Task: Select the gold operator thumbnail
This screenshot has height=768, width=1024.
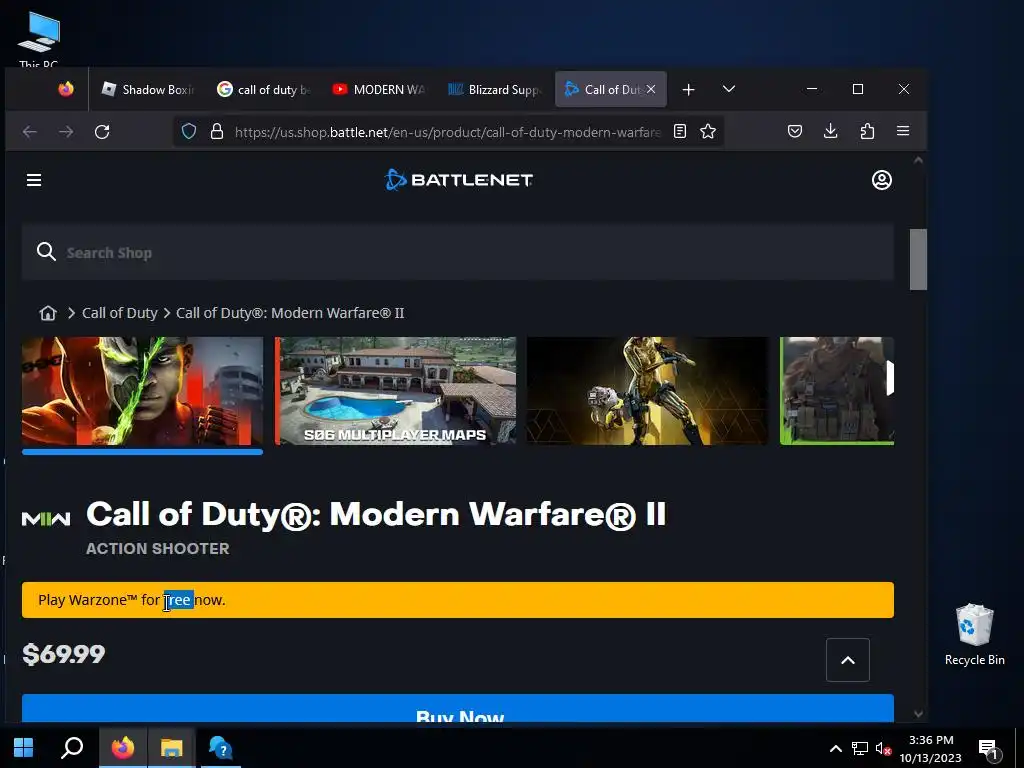Action: tap(647, 391)
